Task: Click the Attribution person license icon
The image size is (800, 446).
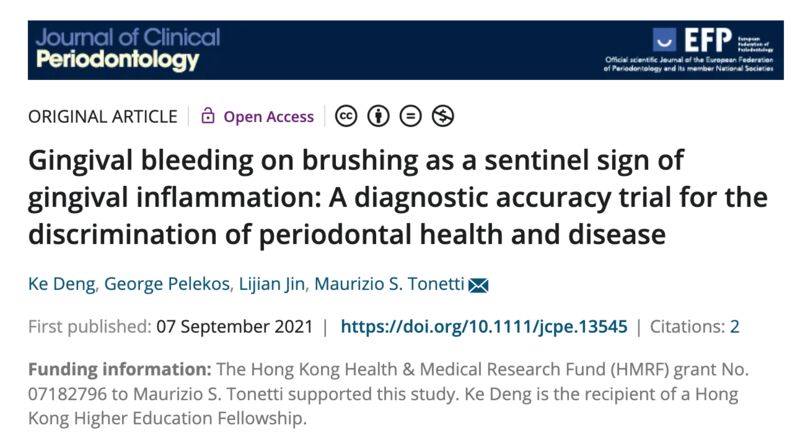Action: click(378, 116)
